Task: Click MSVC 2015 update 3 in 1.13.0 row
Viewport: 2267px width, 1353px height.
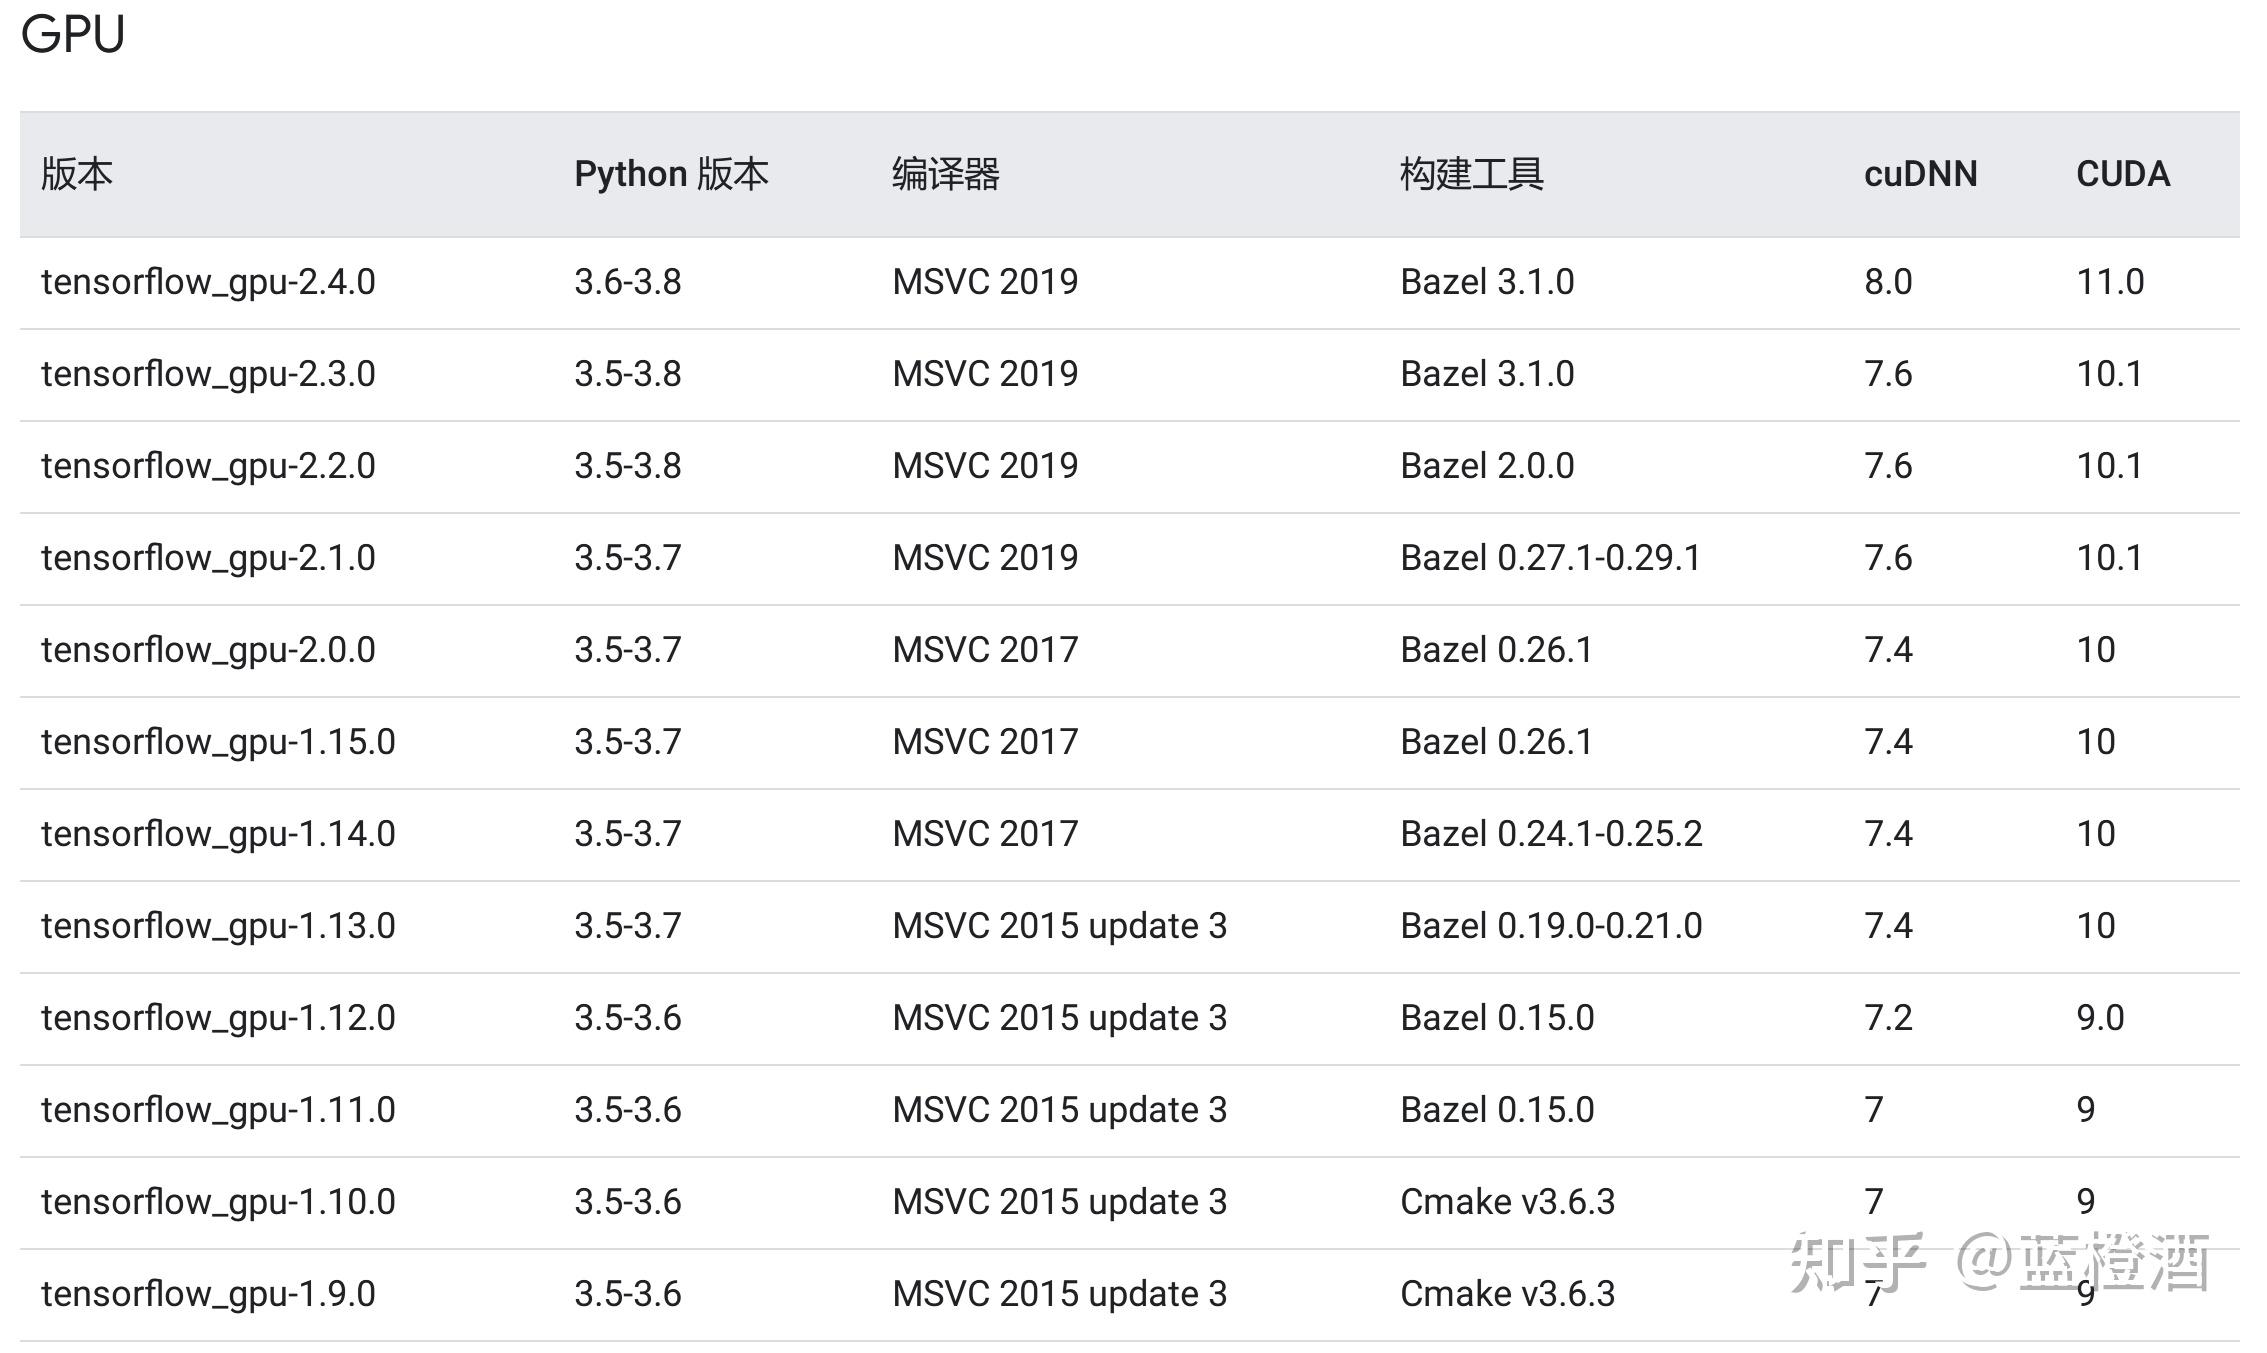Action: pos(1060,926)
